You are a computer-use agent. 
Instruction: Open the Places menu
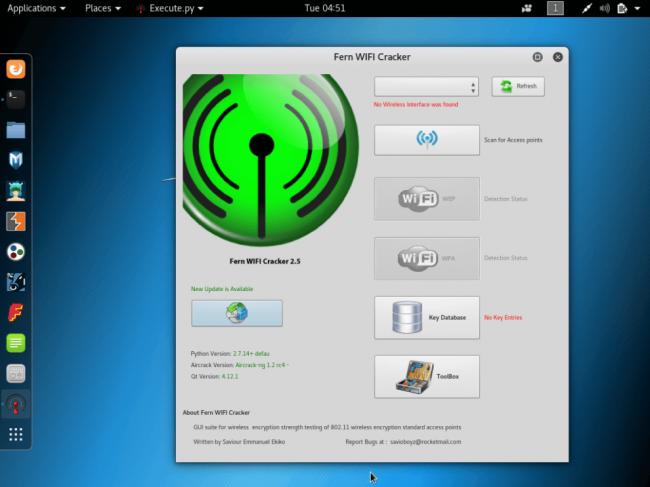pyautogui.click(x=103, y=8)
